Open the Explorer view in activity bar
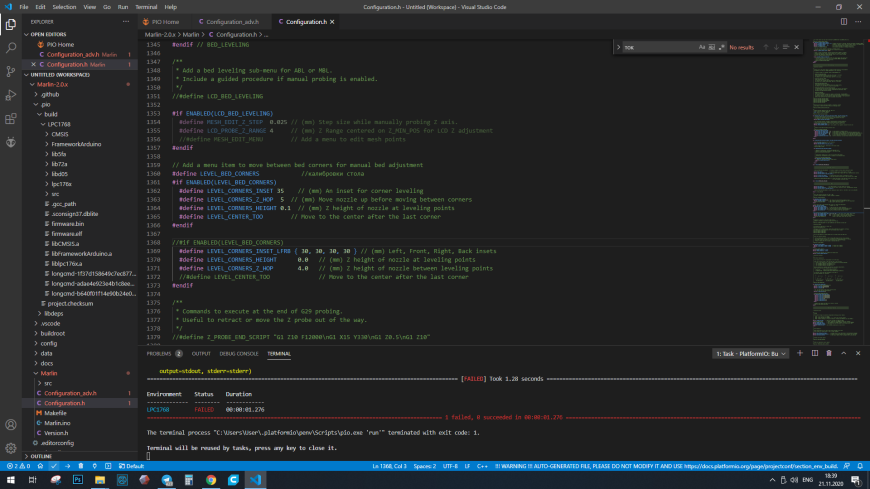870x489 pixels. click(11, 24)
